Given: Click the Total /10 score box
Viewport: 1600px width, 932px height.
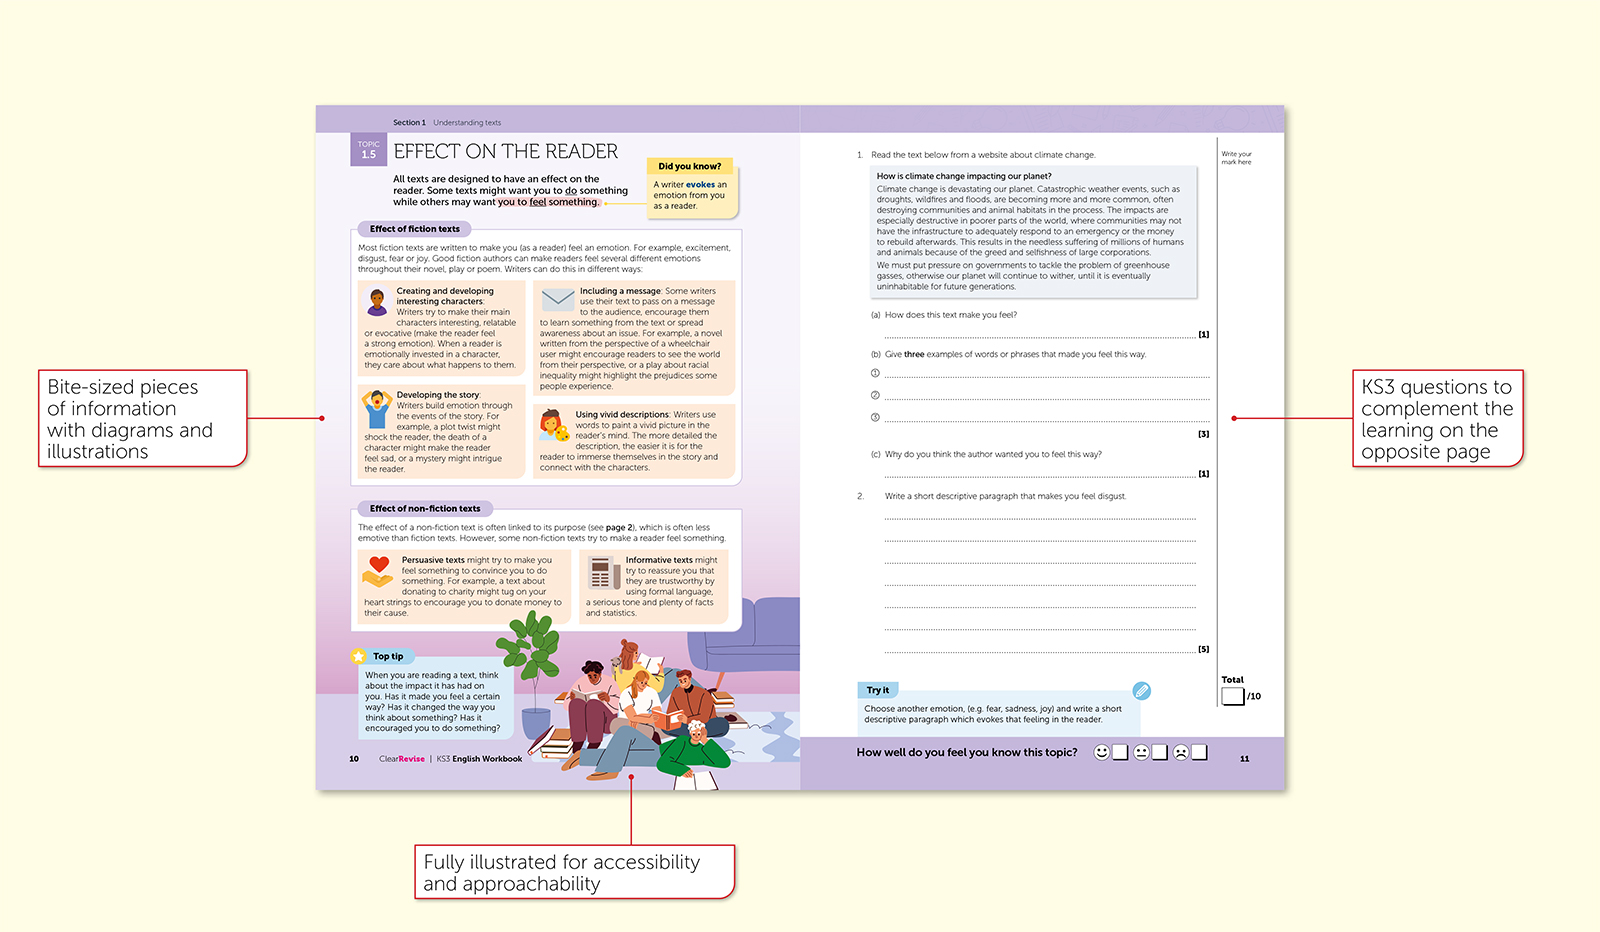Looking at the screenshot, I should [1233, 696].
